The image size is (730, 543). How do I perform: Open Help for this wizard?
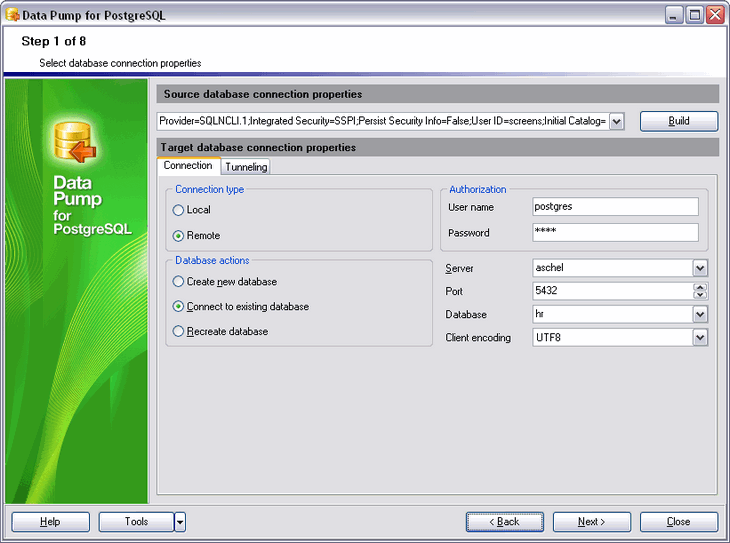50,522
